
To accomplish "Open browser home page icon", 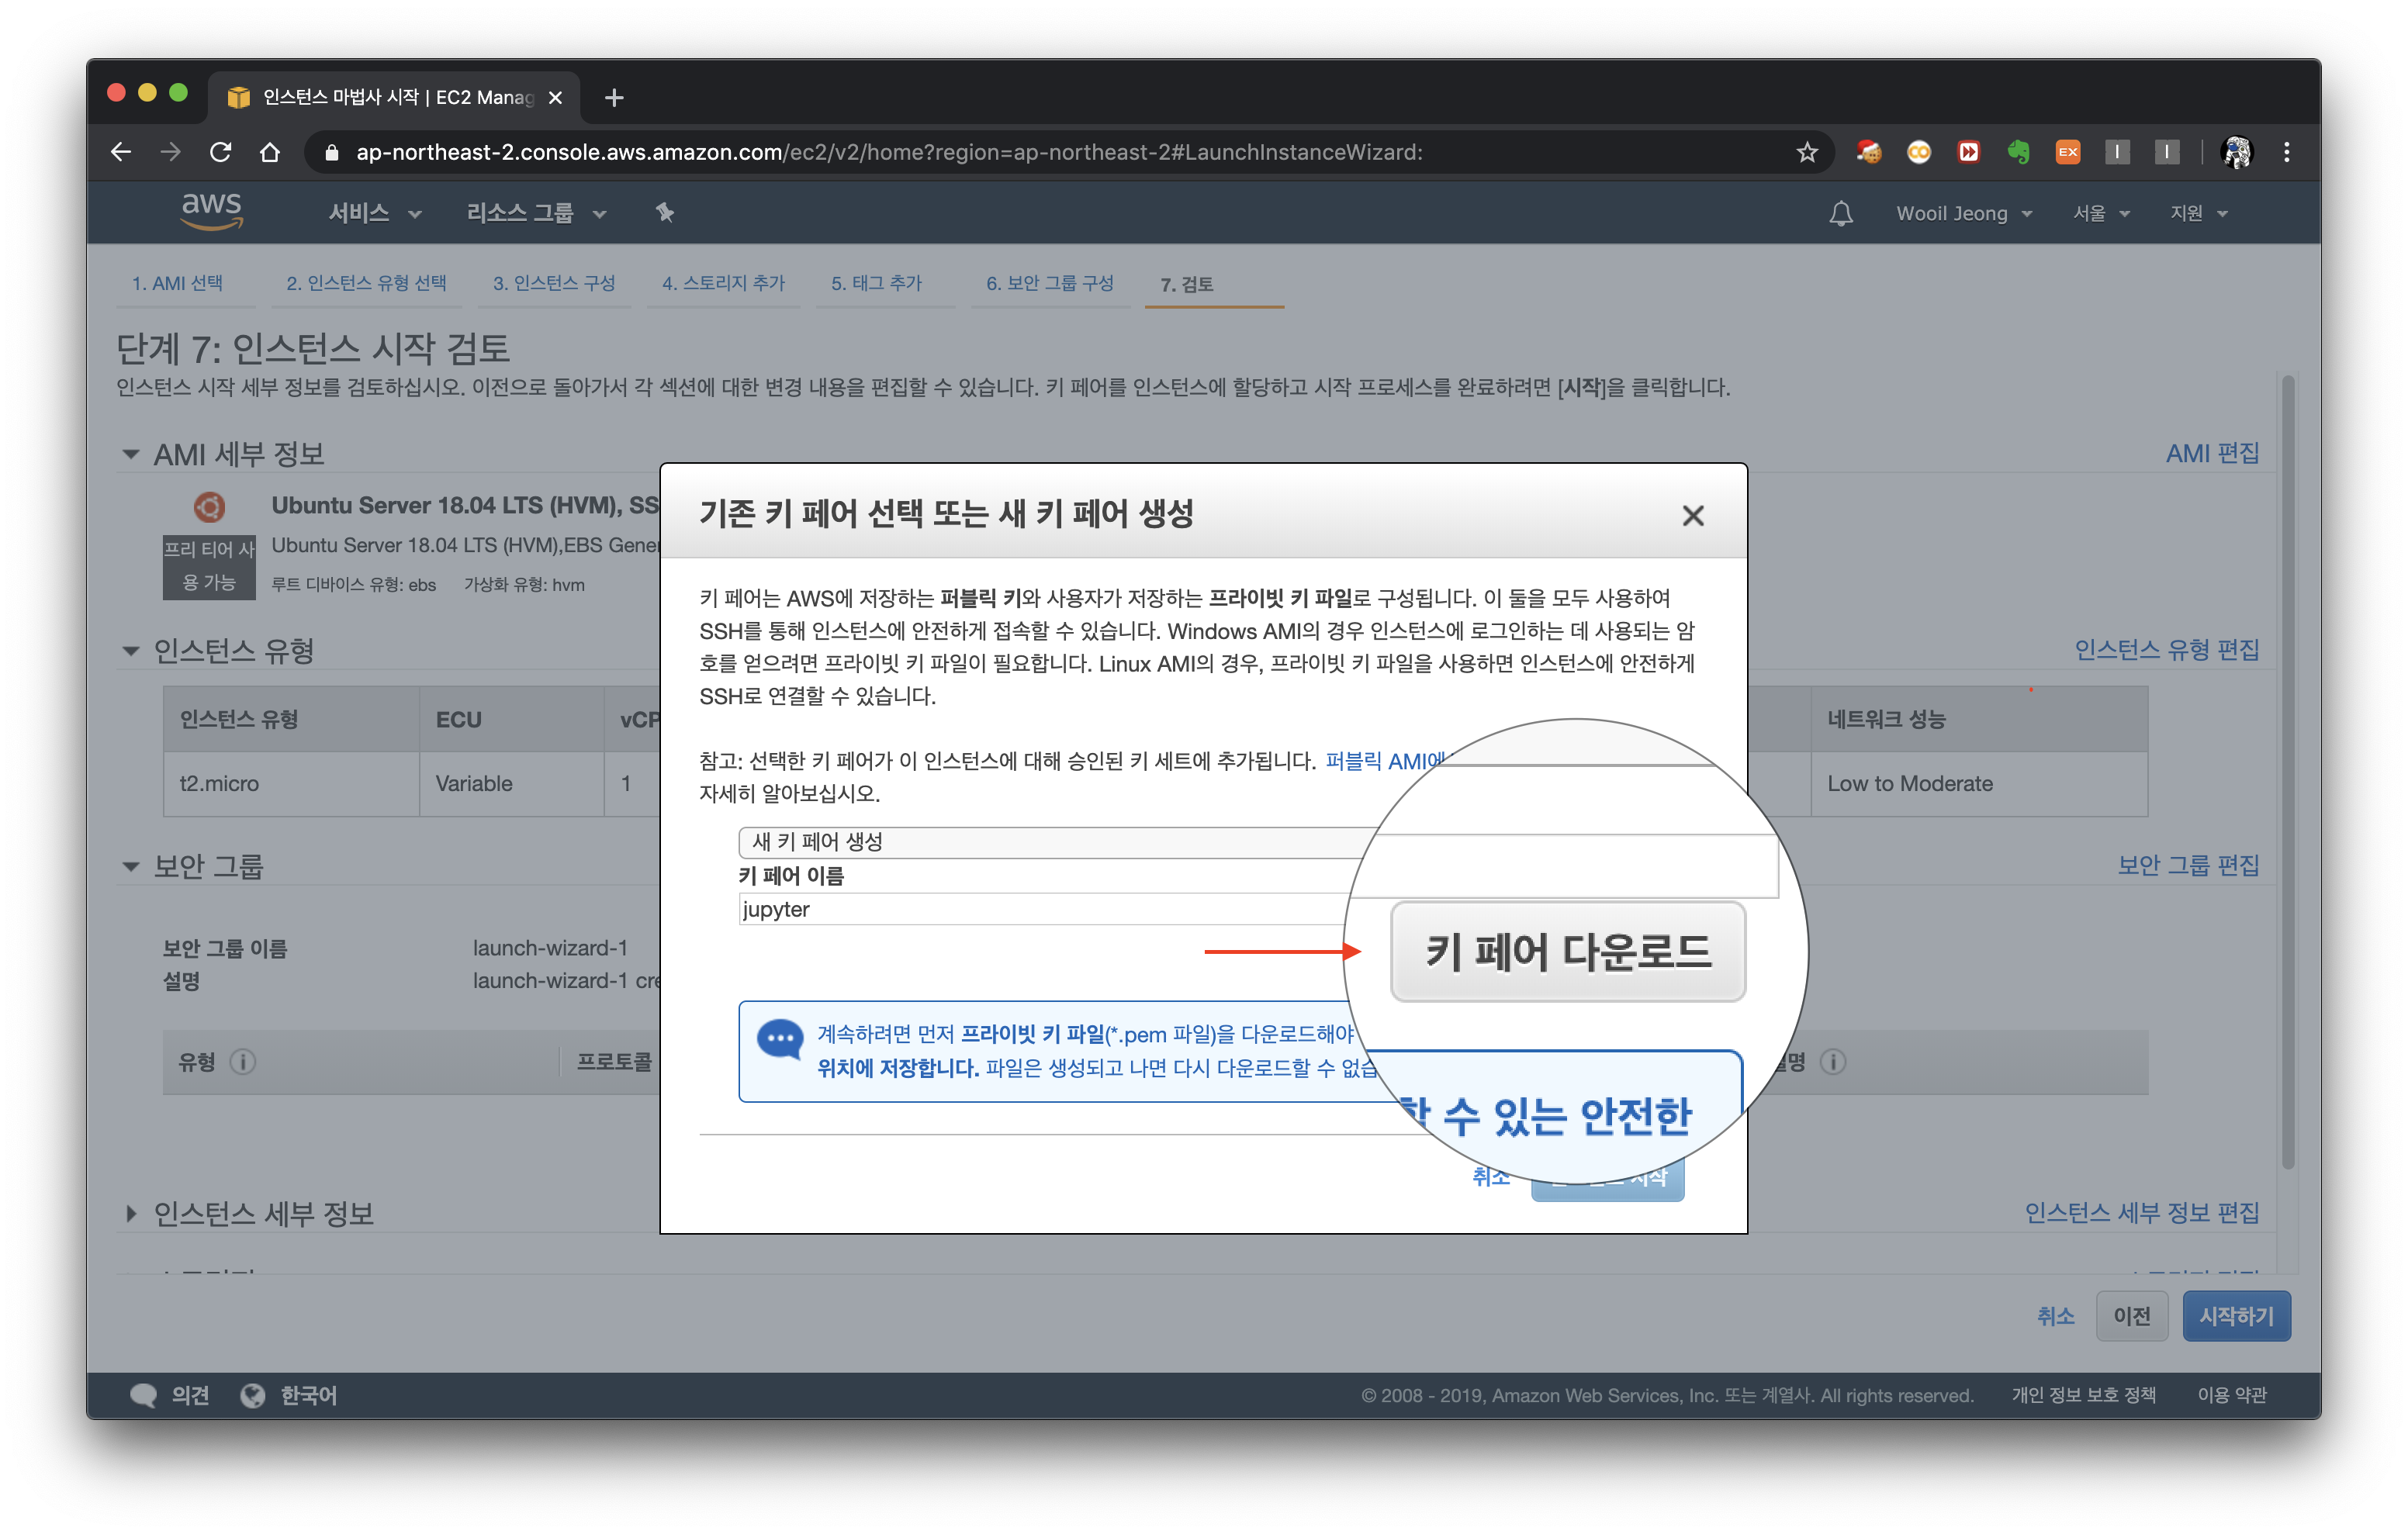I will (270, 152).
